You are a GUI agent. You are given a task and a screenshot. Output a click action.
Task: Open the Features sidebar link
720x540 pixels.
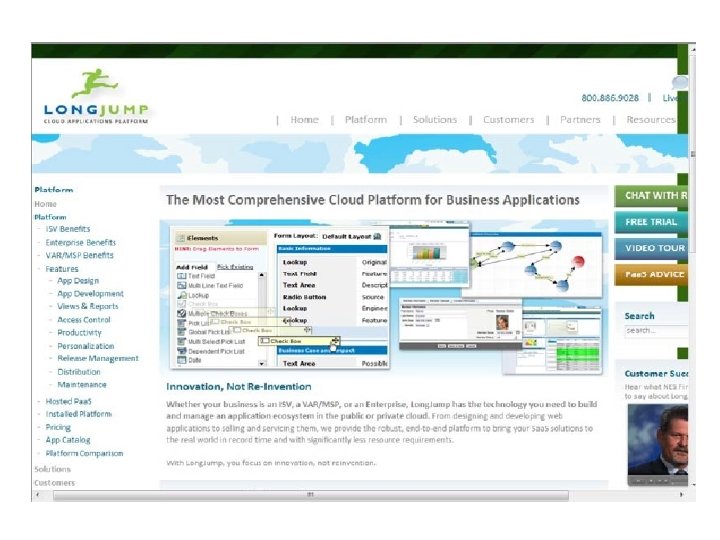tap(62, 269)
